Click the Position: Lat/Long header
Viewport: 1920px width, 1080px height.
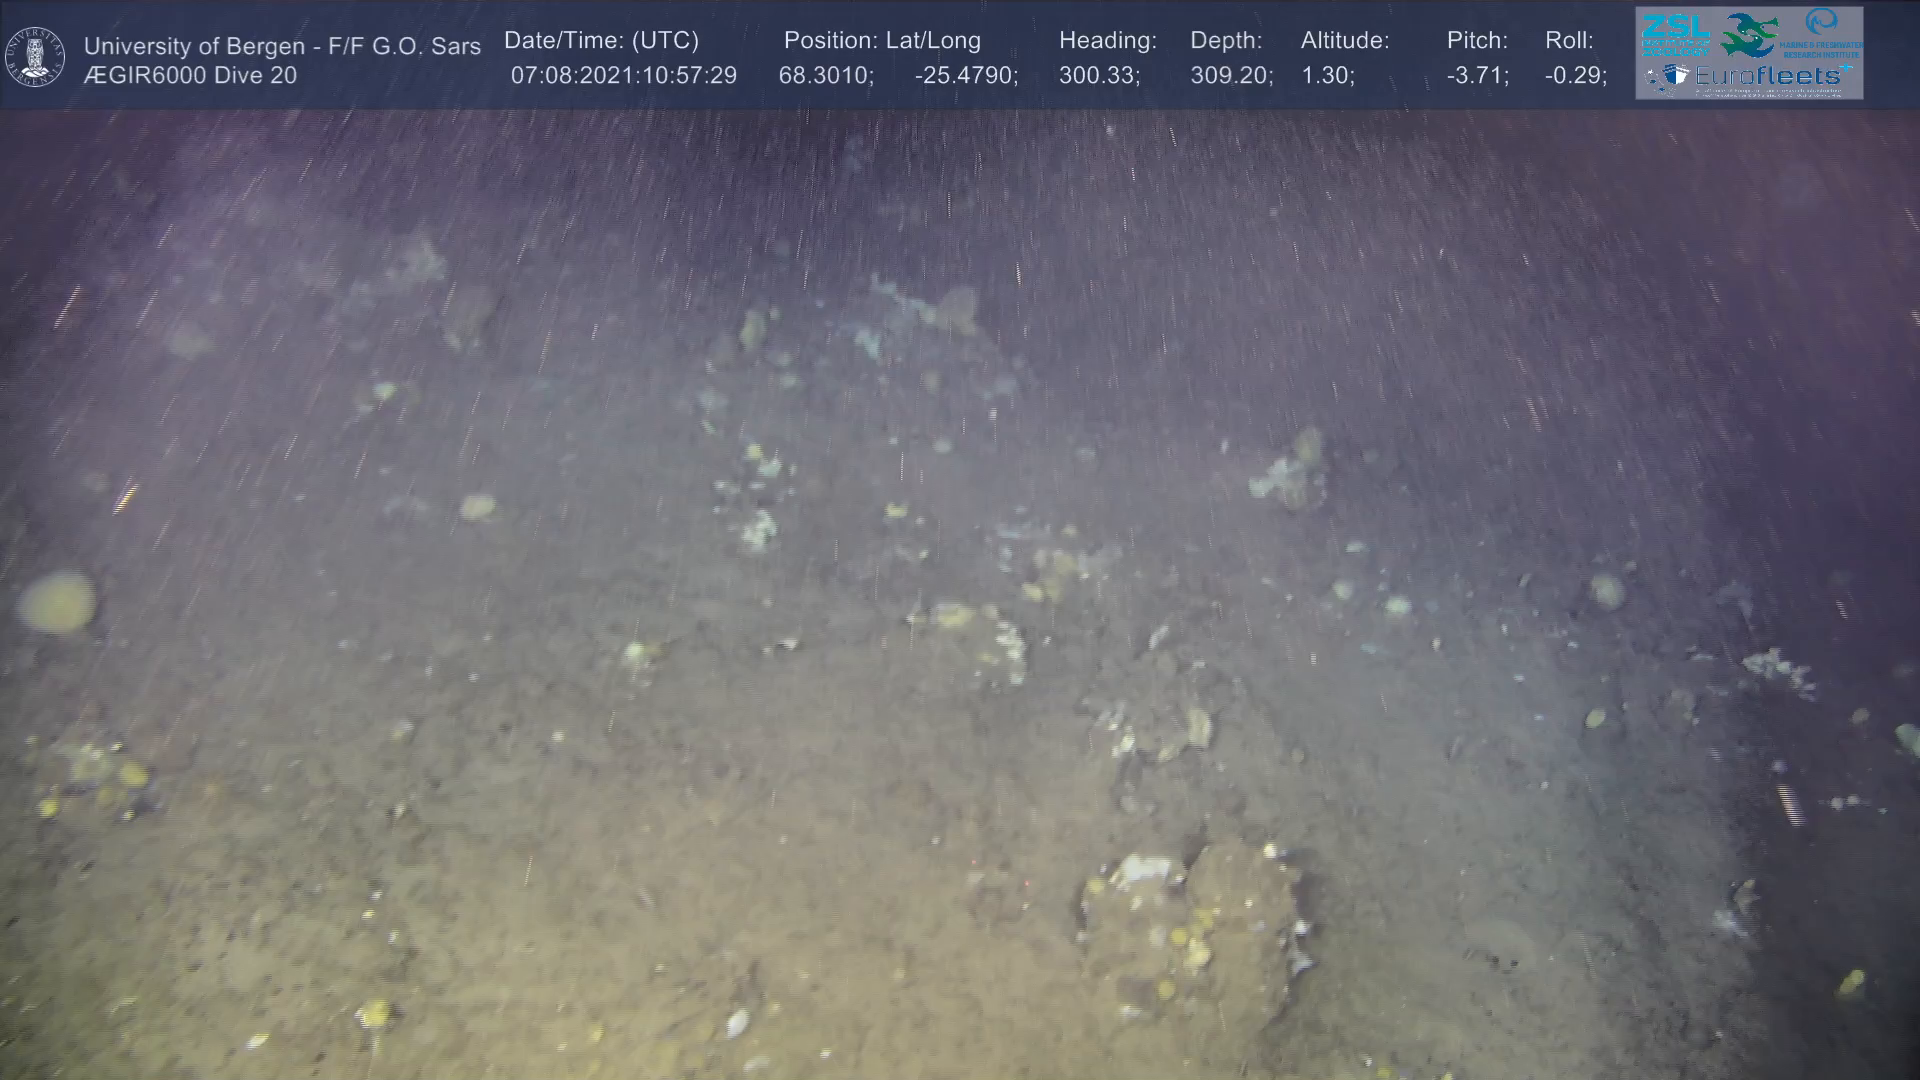882,41
